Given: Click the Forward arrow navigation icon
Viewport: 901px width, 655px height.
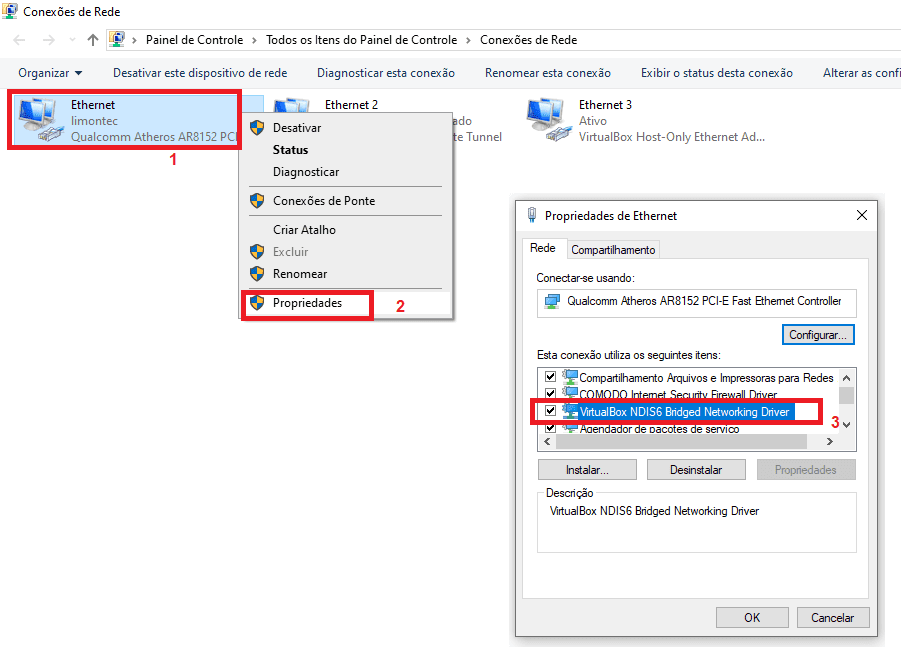Looking at the screenshot, I should 49,40.
